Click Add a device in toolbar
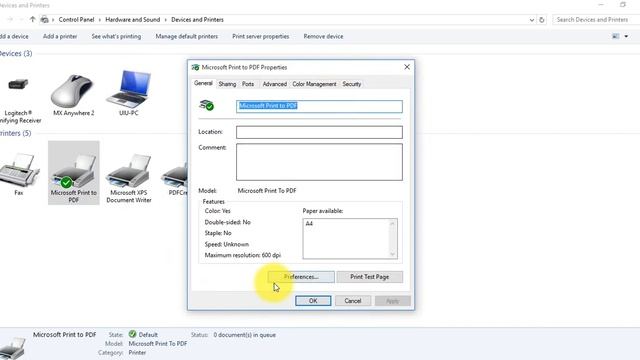The image size is (640, 360). [x=14, y=36]
